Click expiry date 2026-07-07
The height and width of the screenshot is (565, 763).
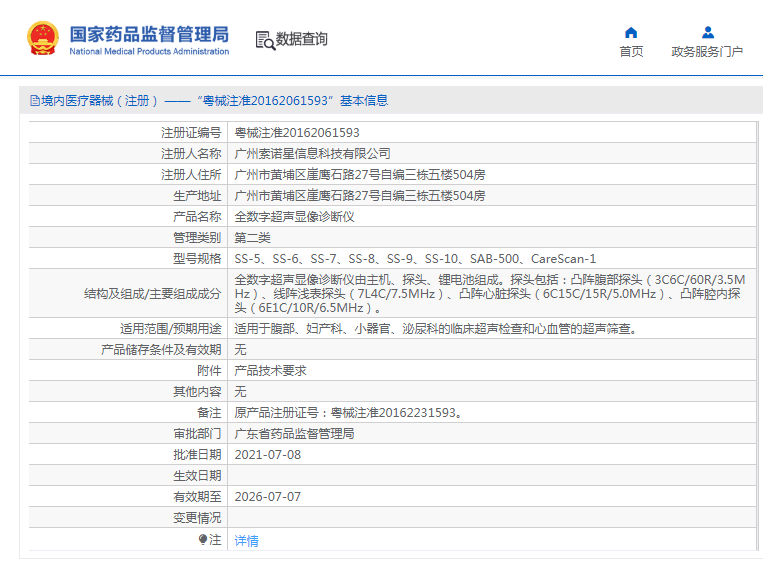point(267,497)
